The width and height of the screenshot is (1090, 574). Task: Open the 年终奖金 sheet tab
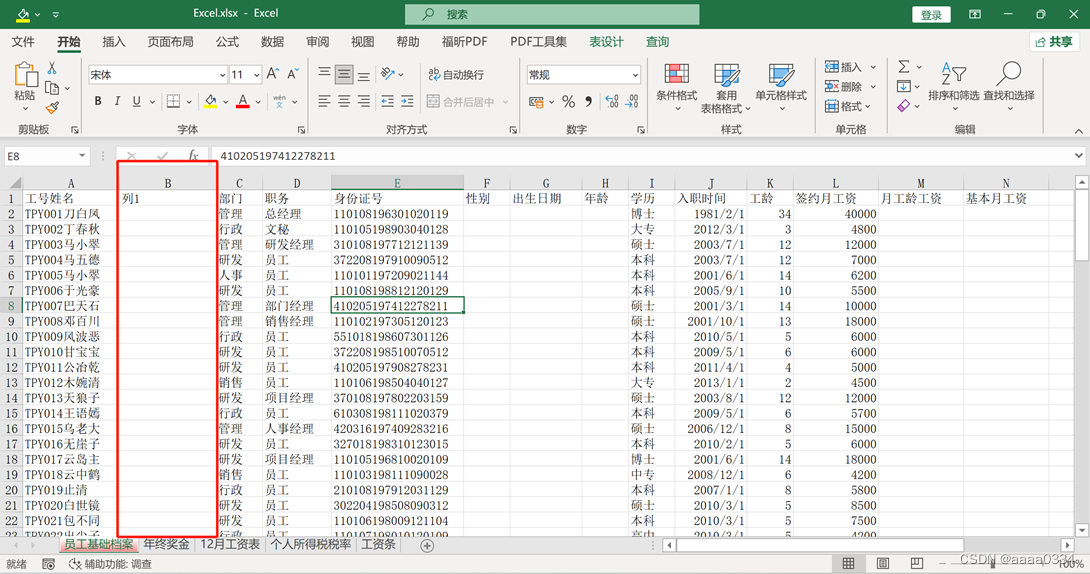[166, 544]
